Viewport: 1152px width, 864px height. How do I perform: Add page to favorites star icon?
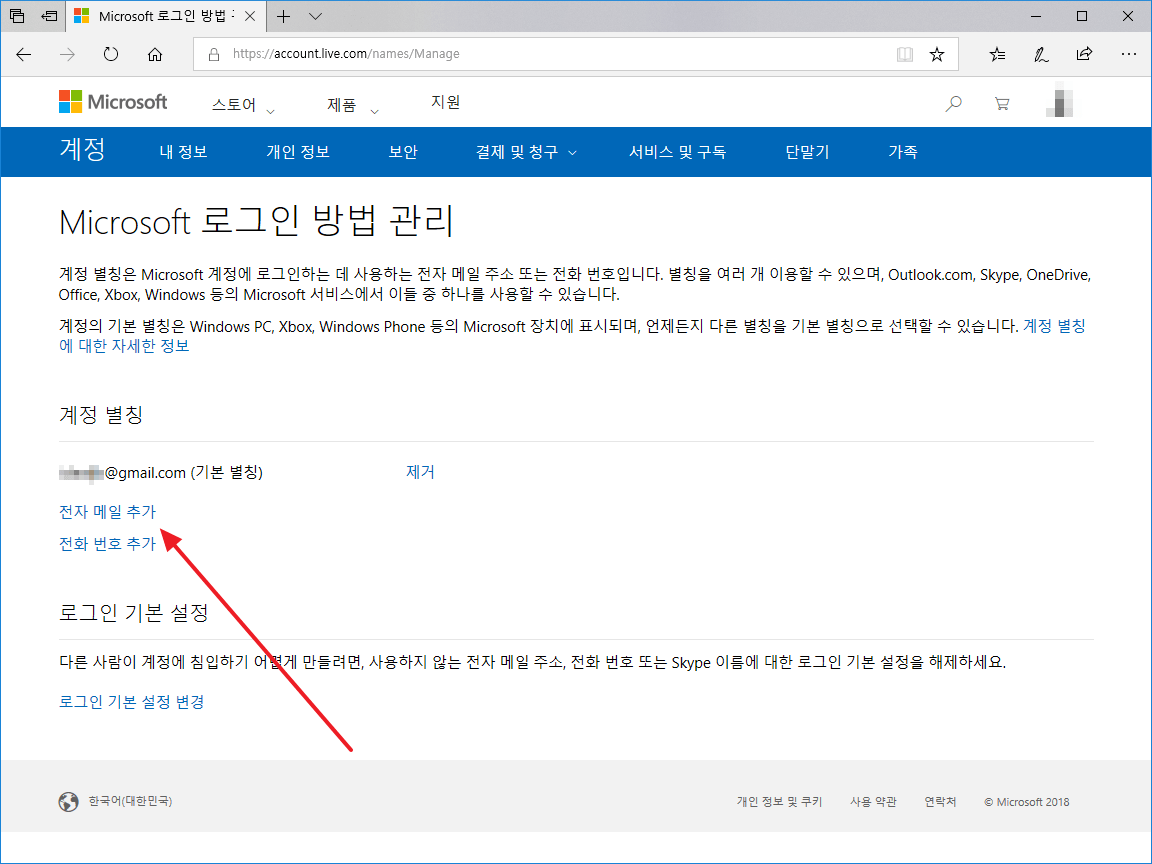(937, 54)
